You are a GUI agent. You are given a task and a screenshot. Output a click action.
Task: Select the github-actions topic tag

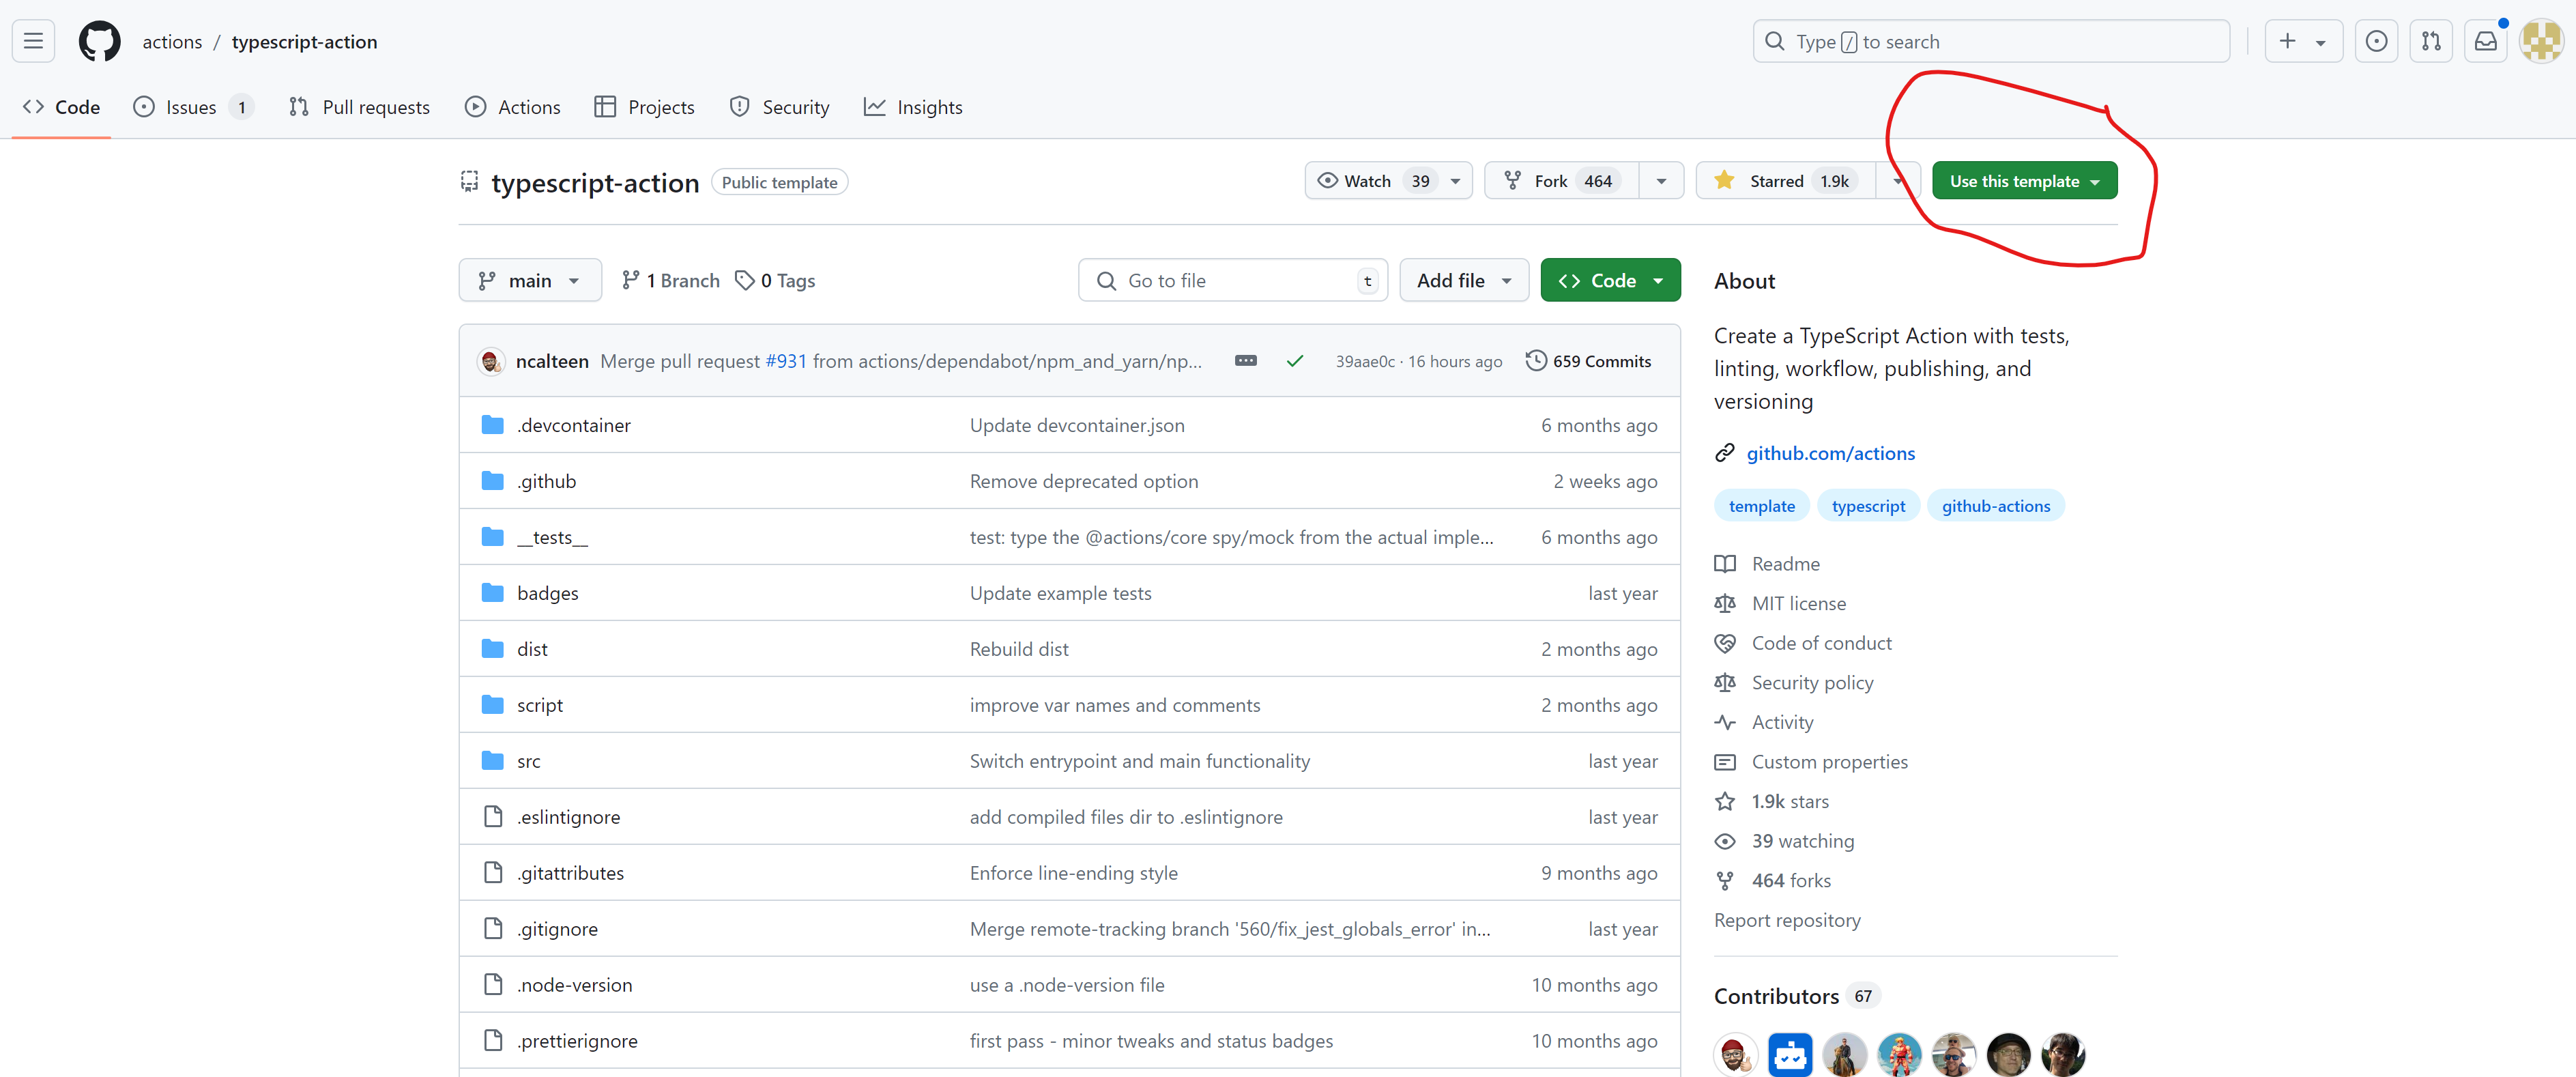(1995, 506)
